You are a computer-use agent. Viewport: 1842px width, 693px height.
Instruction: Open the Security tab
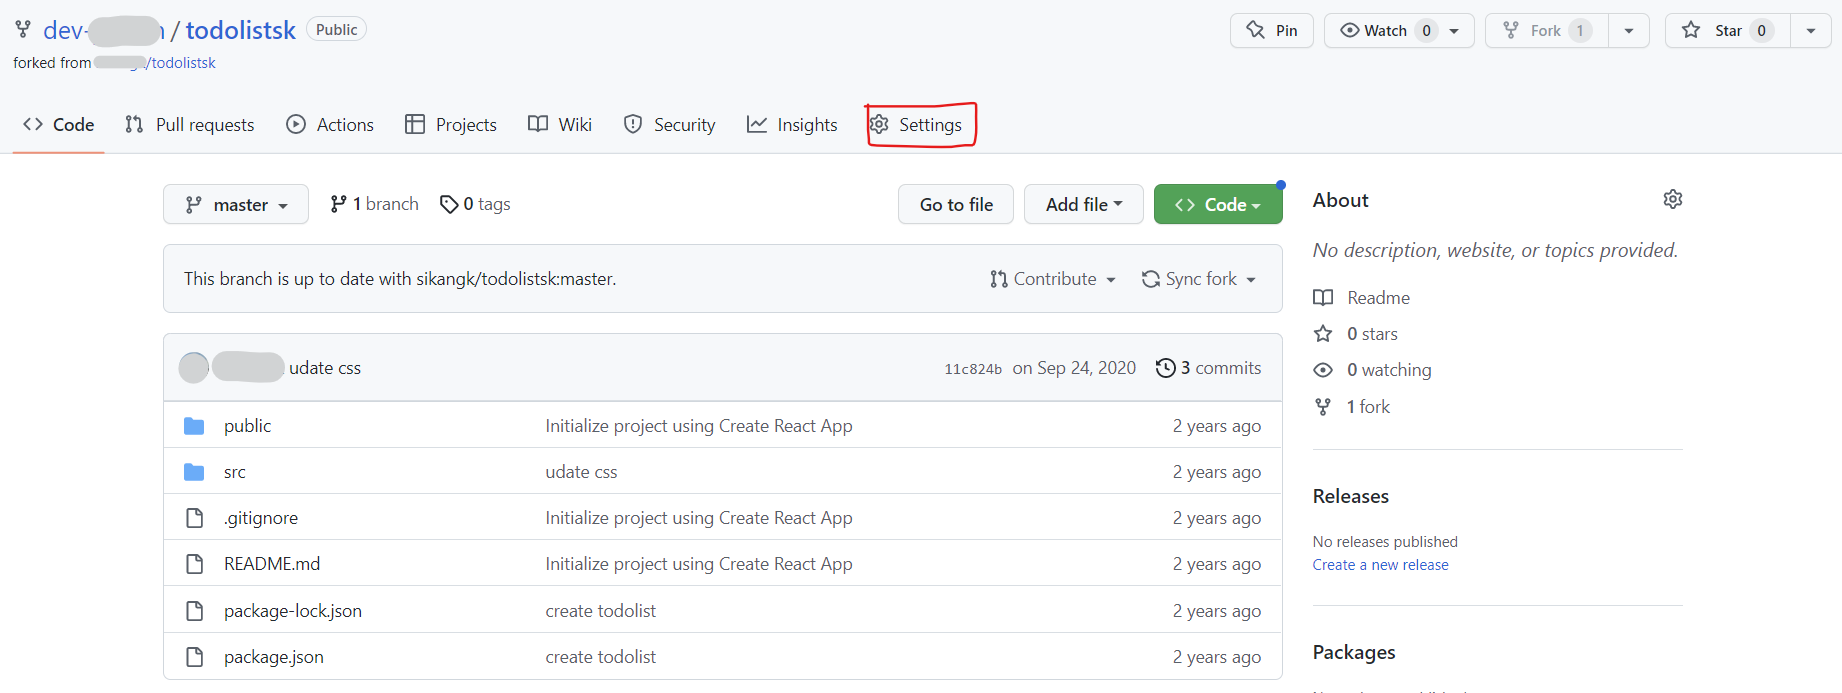[670, 125]
